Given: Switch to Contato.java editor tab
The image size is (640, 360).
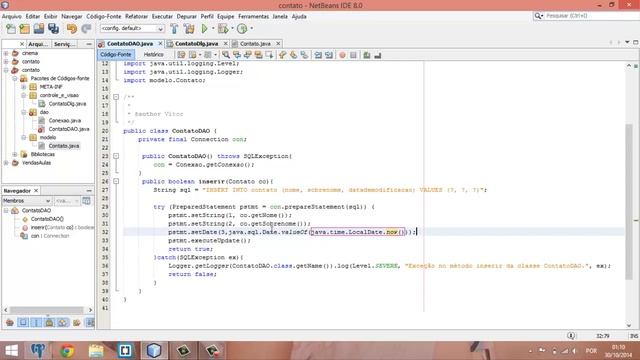Looking at the screenshot, I should (x=255, y=44).
